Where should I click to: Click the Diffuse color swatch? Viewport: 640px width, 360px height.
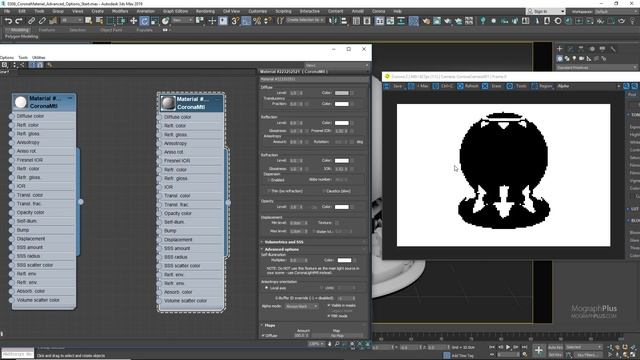pos(342,93)
